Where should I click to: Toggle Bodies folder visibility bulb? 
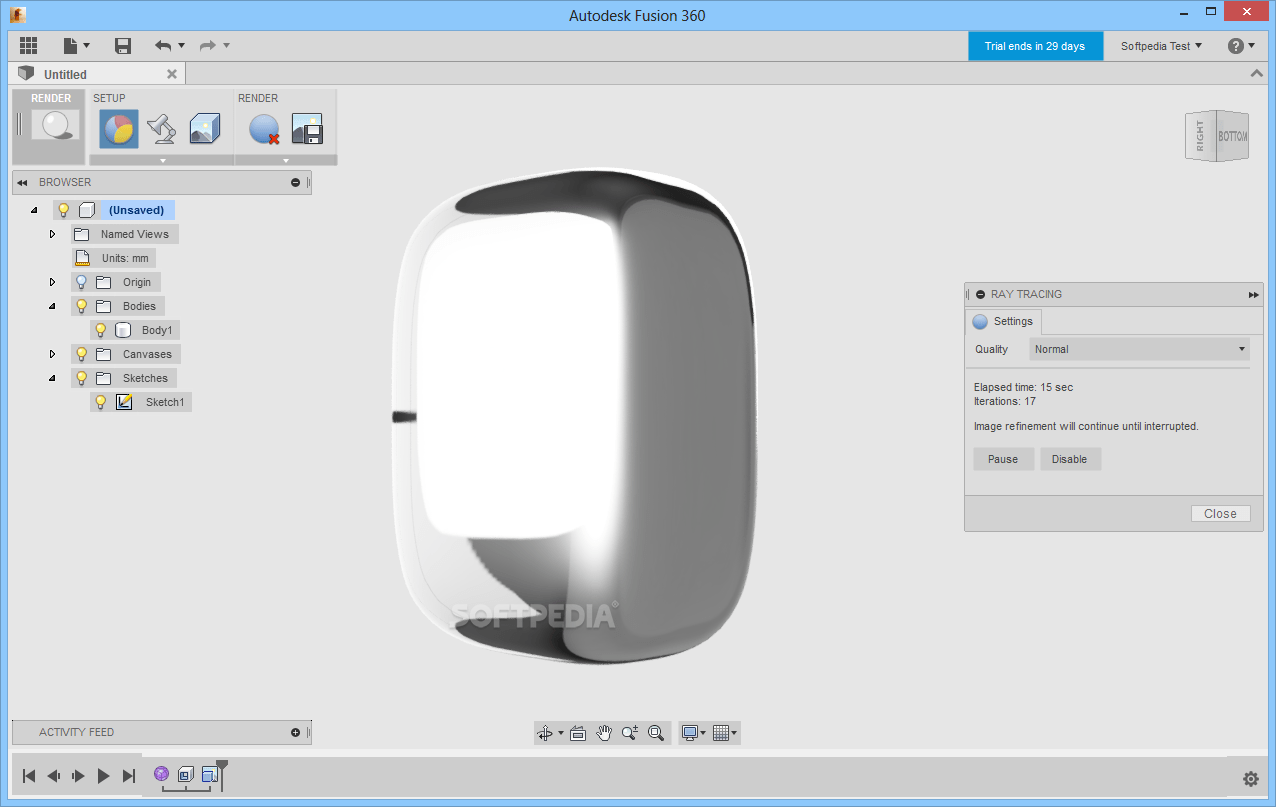(82, 306)
